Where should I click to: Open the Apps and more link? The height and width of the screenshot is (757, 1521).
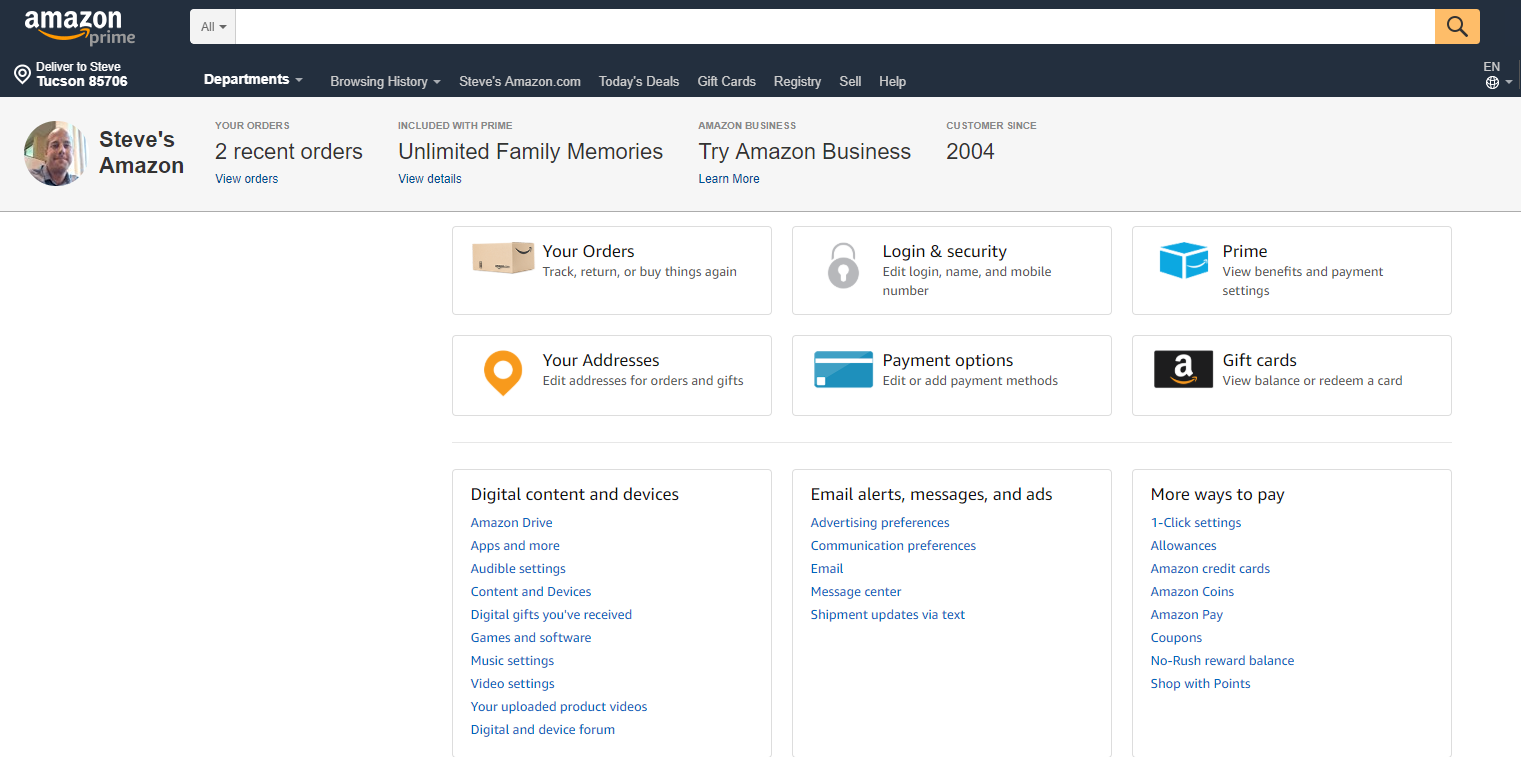515,546
